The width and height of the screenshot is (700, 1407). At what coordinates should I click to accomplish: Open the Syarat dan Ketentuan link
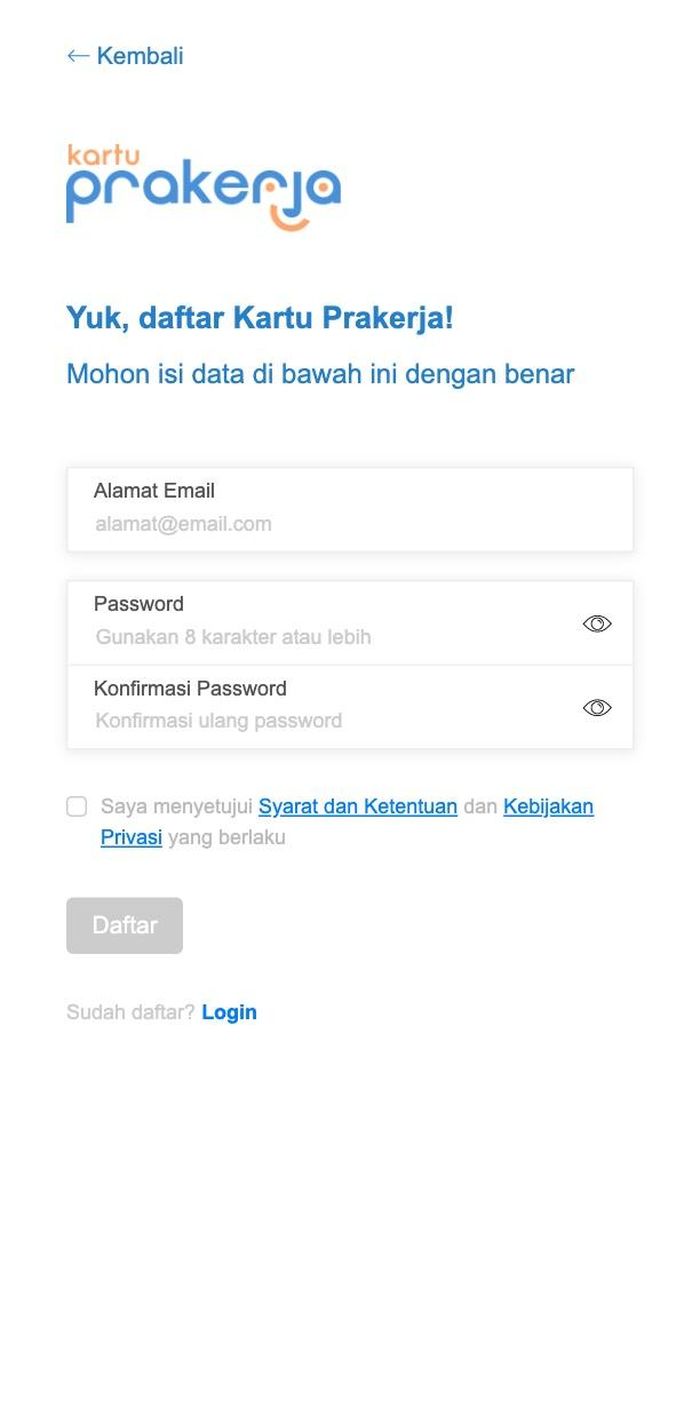coord(358,806)
